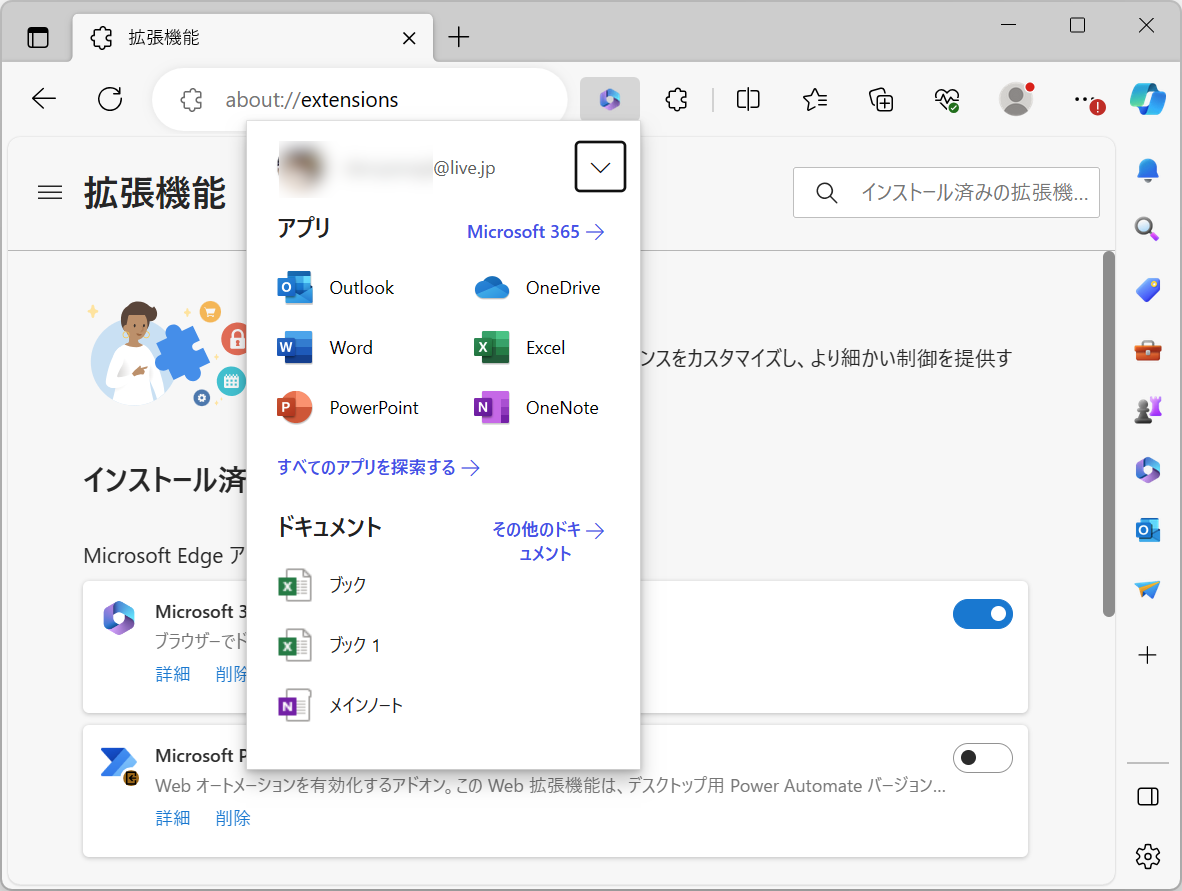Open the extensions page hamburger menu
Viewport: 1182px width, 891px height.
point(49,192)
